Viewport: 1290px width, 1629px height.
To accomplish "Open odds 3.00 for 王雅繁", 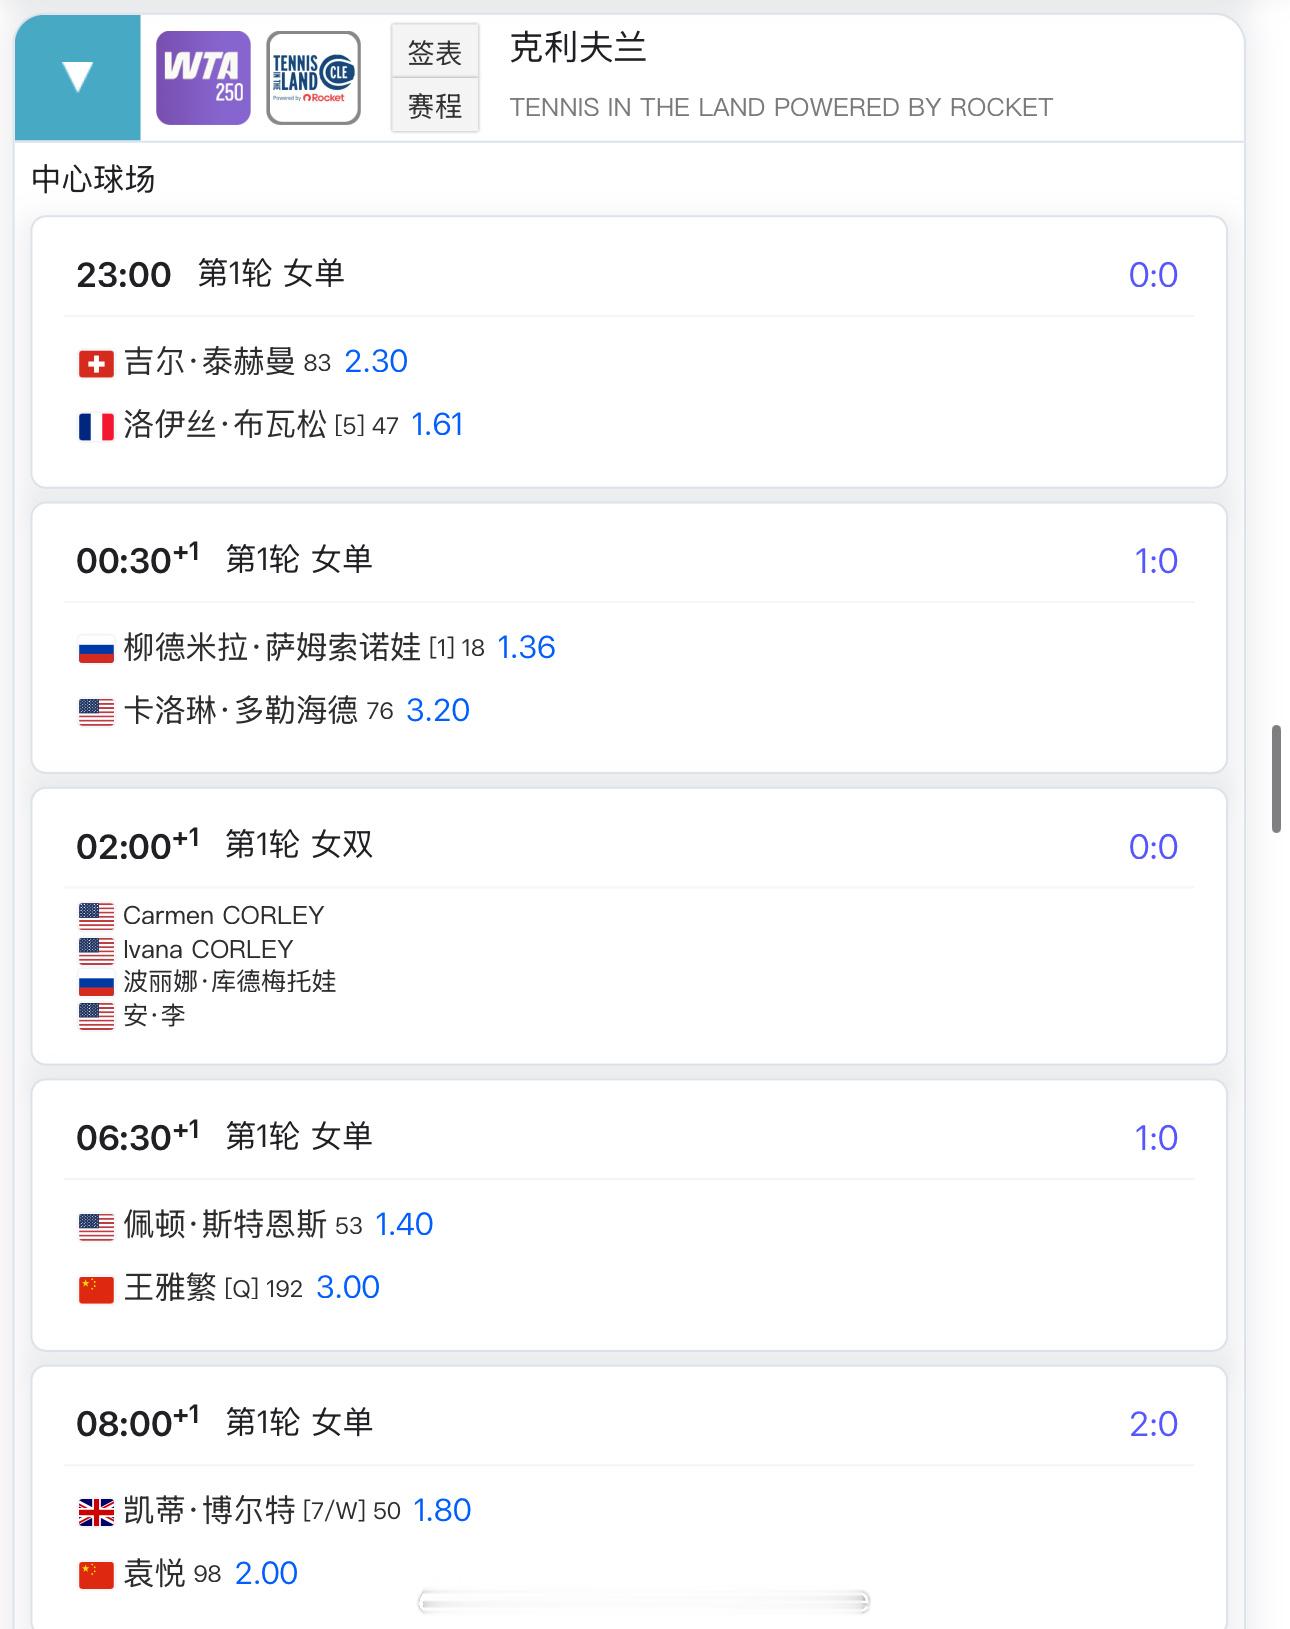I will [x=348, y=1287].
